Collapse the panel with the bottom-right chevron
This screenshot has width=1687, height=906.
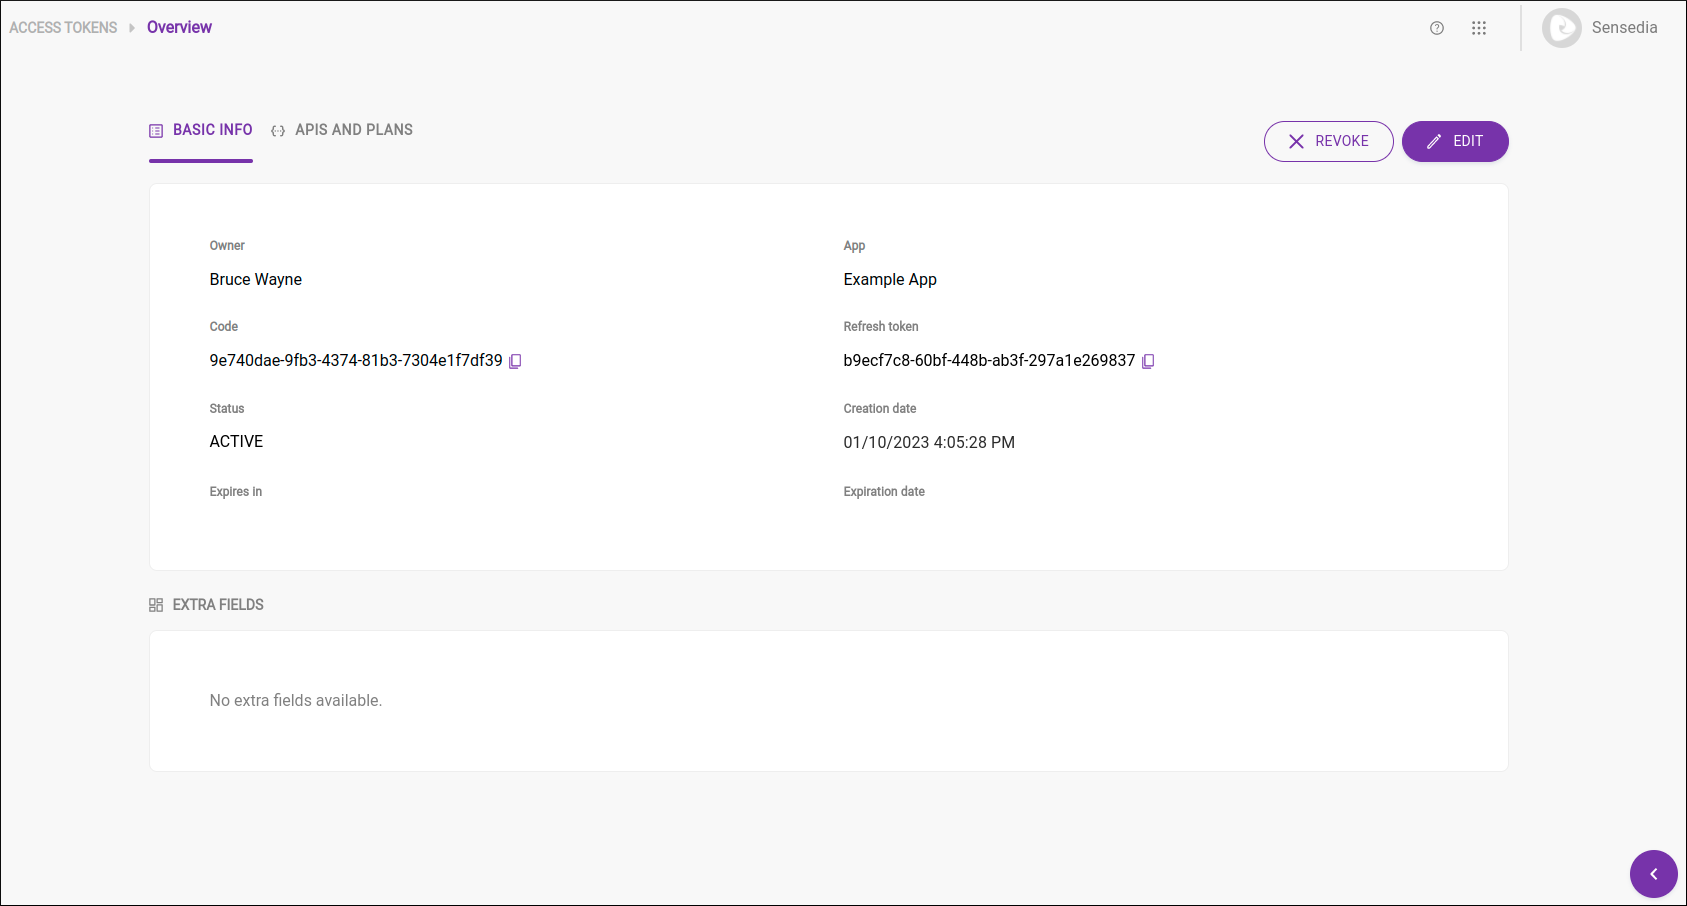(1654, 874)
